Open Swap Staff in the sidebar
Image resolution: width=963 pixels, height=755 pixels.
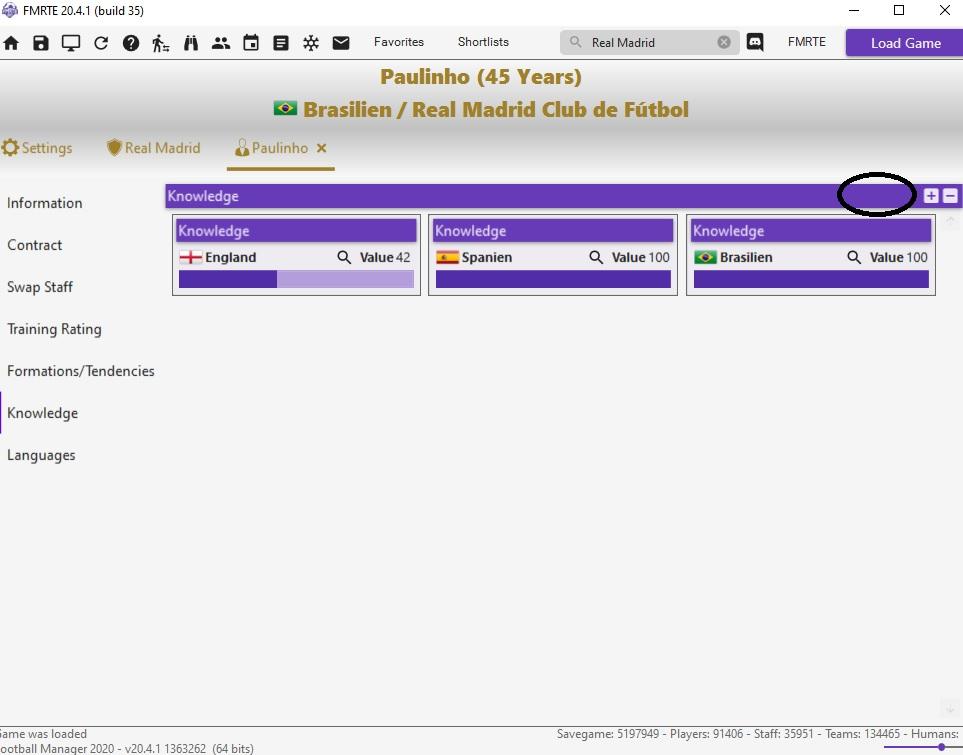40,287
